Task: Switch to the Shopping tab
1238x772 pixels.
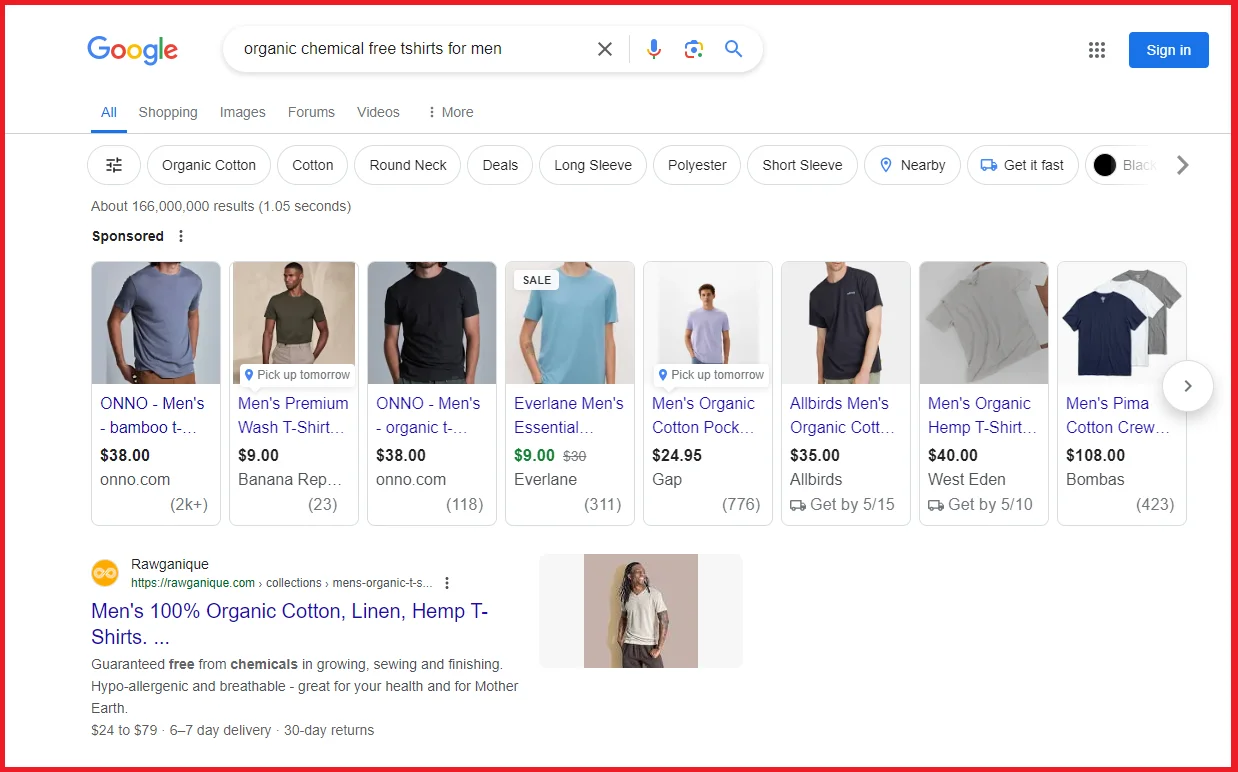Action: (168, 112)
